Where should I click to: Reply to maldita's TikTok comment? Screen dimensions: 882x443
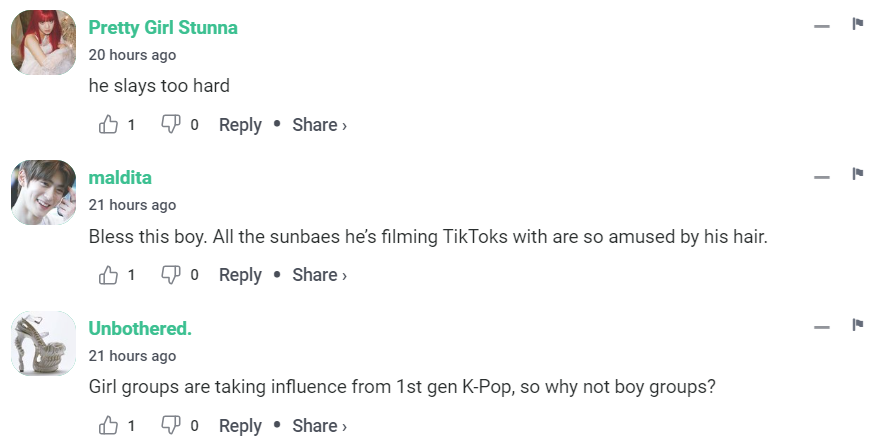240,275
